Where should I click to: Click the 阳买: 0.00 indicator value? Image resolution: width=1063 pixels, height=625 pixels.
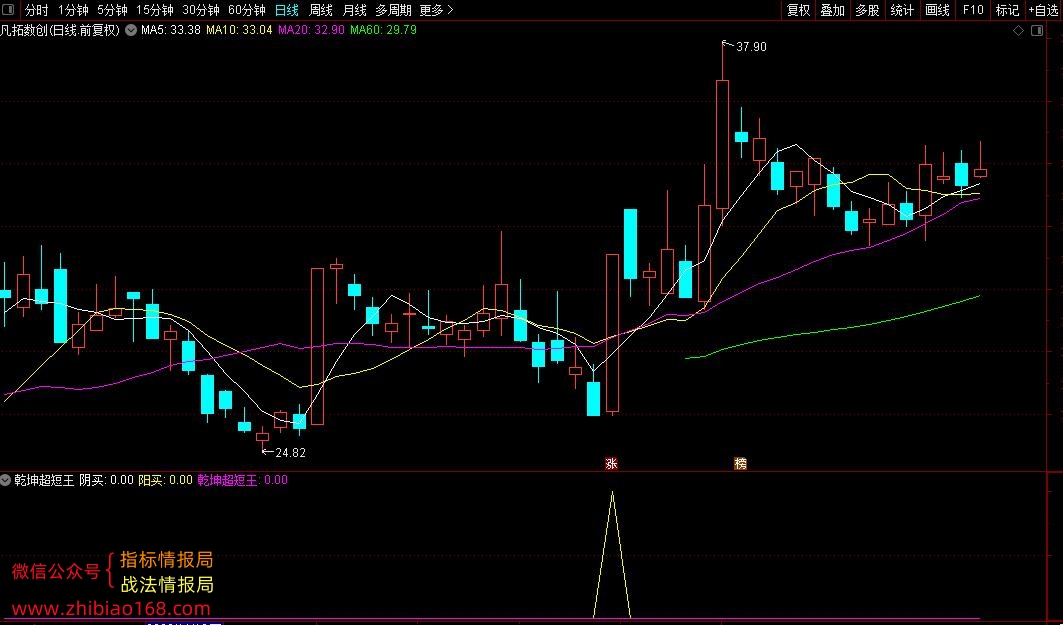coord(165,481)
